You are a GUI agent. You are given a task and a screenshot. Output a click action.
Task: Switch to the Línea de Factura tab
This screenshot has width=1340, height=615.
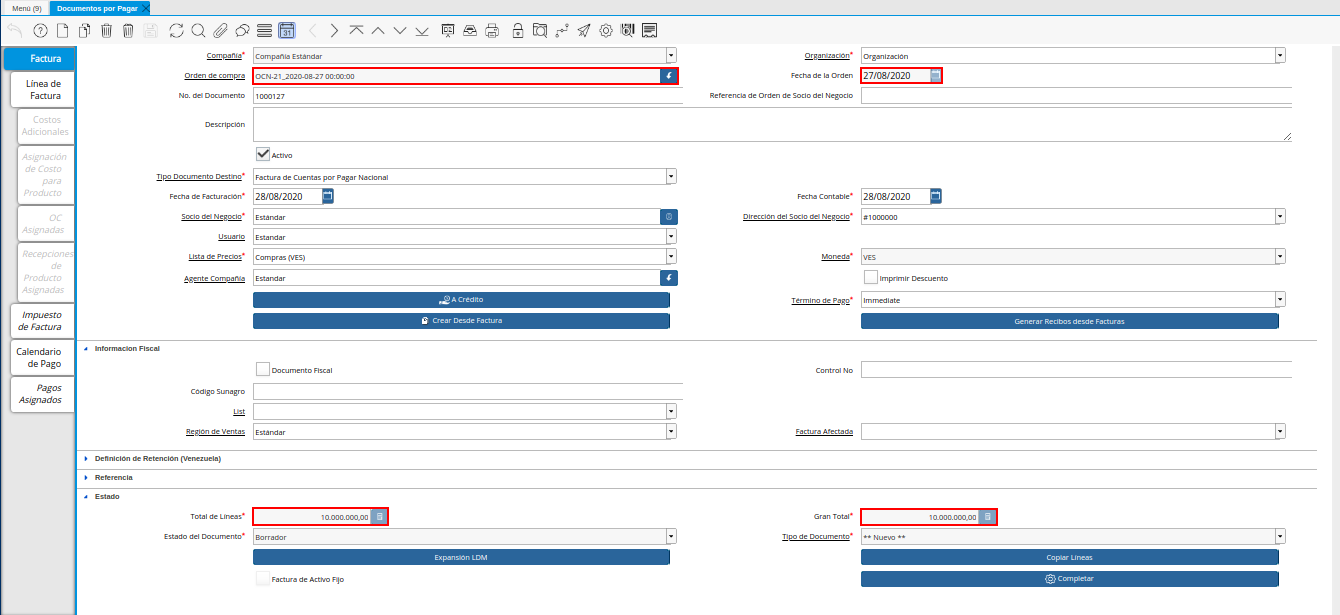[x=44, y=90]
